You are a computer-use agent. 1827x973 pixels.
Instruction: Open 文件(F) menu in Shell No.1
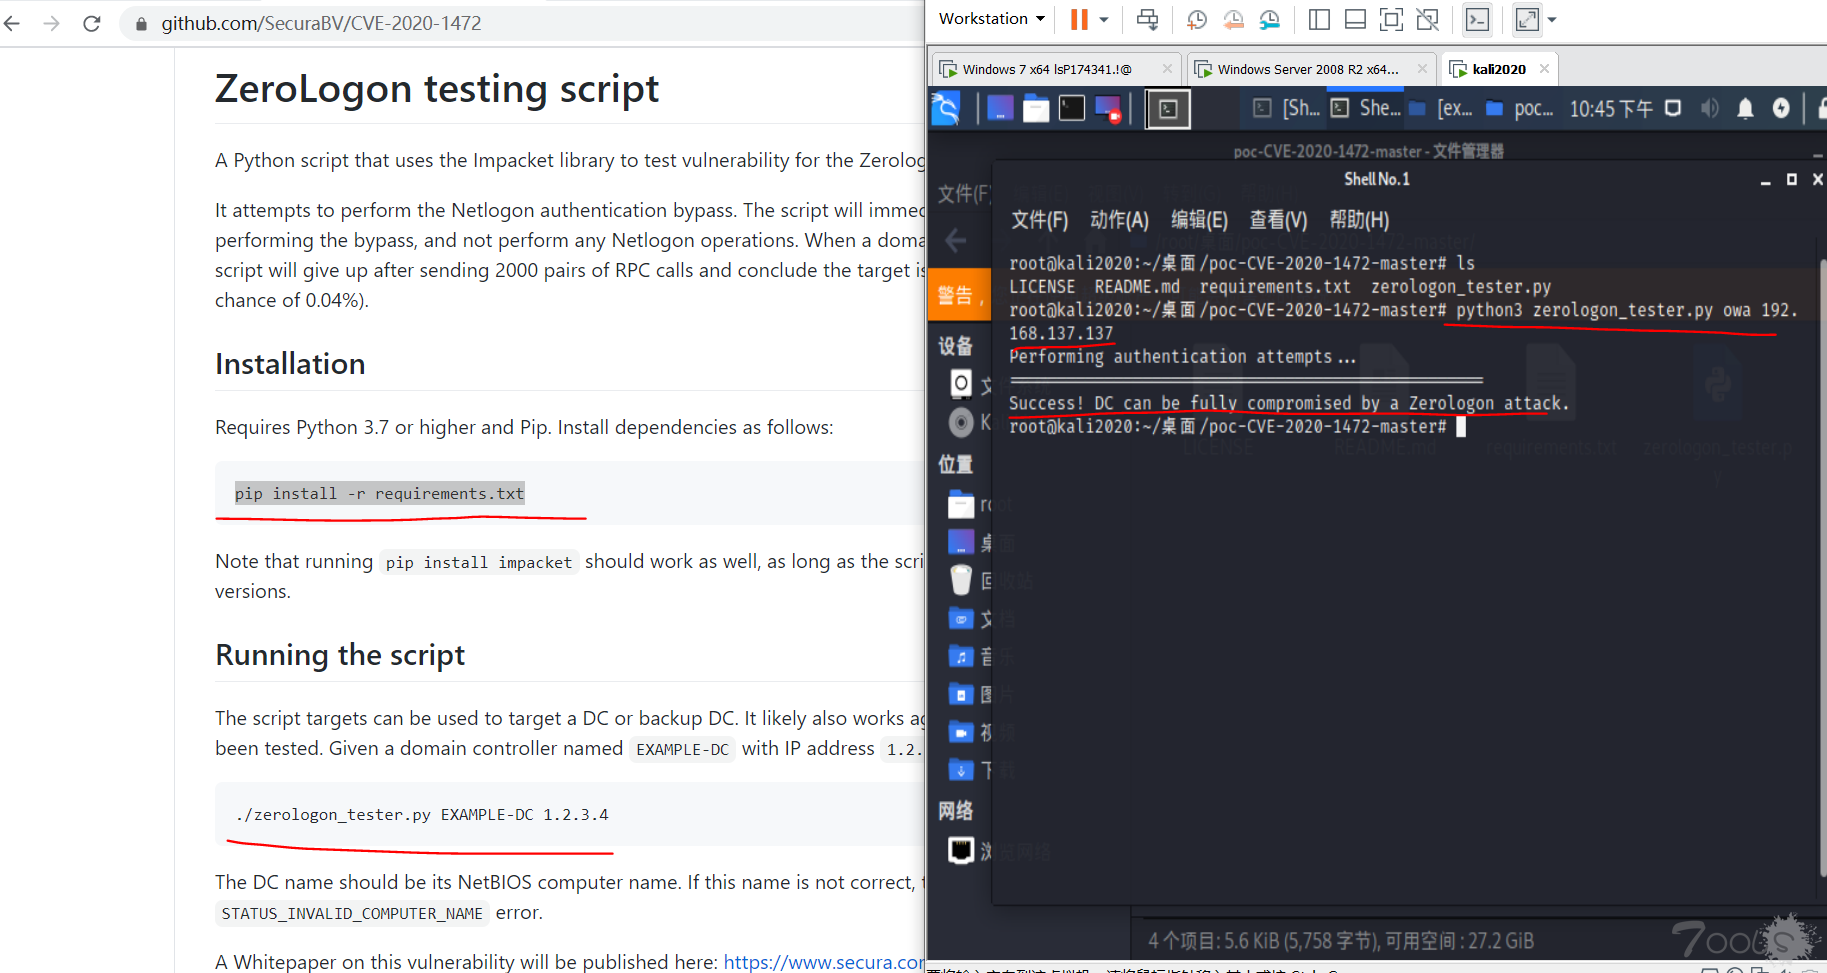click(x=1039, y=220)
